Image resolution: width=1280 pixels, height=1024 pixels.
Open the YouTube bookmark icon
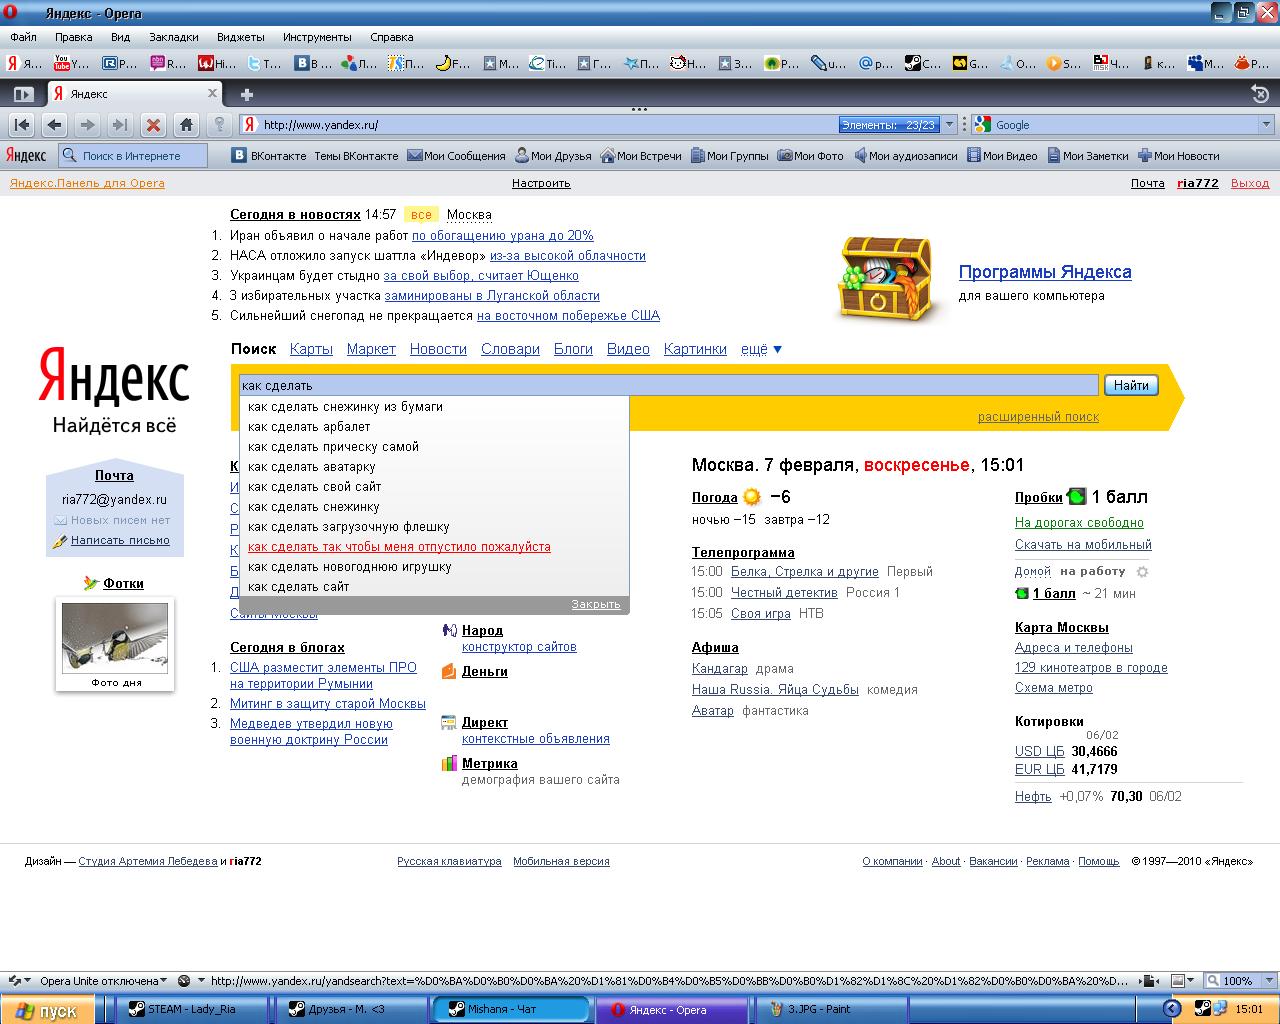(x=62, y=63)
